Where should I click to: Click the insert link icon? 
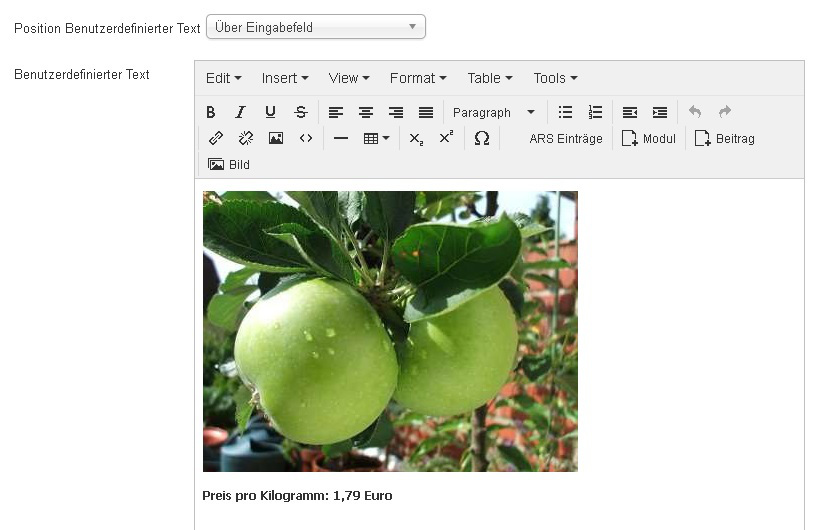[216, 139]
